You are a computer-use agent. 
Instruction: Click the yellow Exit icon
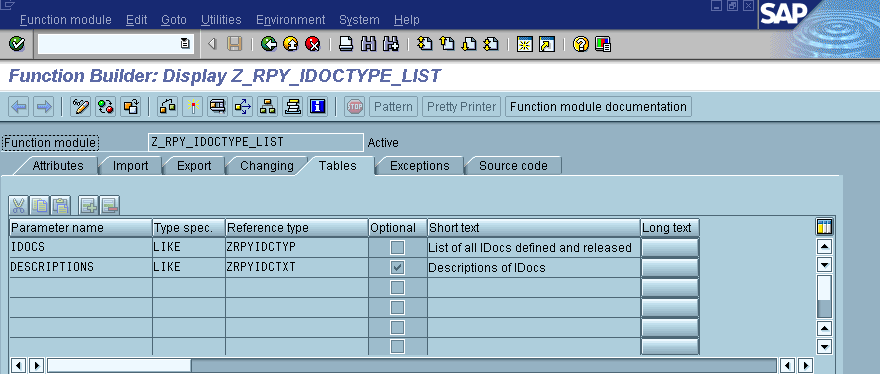pos(290,44)
